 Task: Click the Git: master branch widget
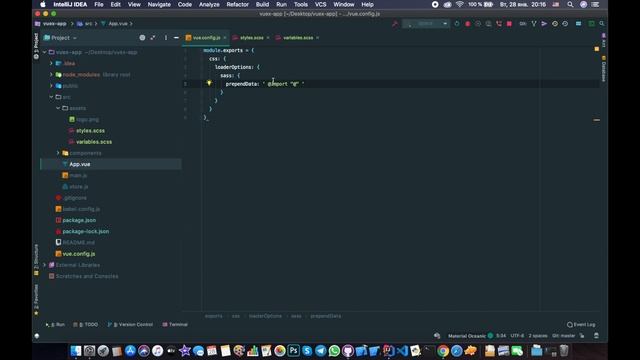564,336
